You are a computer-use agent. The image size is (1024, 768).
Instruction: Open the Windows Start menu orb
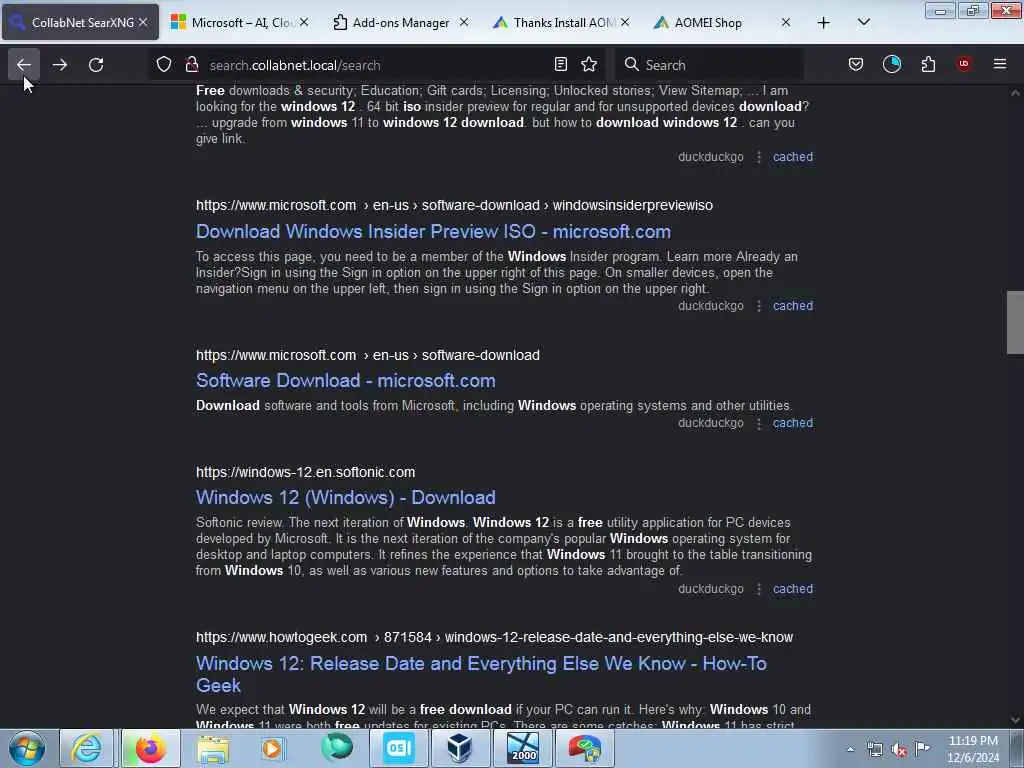(27, 748)
